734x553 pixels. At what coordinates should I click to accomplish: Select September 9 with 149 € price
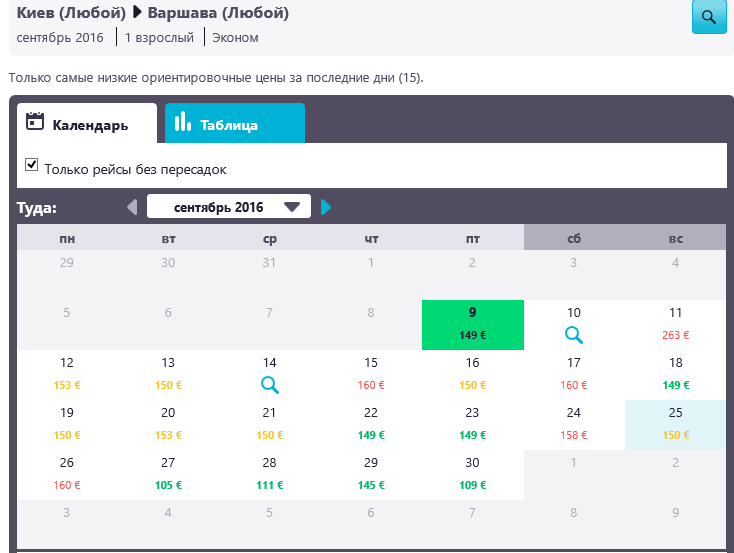click(472, 324)
